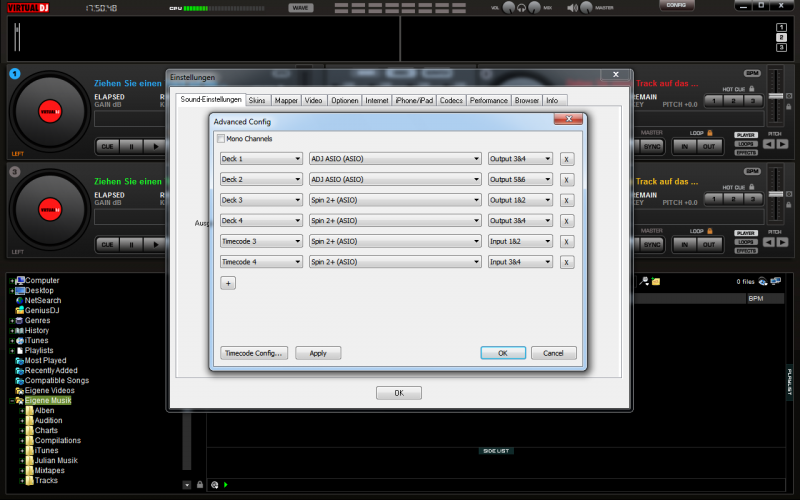Open the Deck 1 source dropdown
This screenshot has width=800, height=500.
[261, 159]
